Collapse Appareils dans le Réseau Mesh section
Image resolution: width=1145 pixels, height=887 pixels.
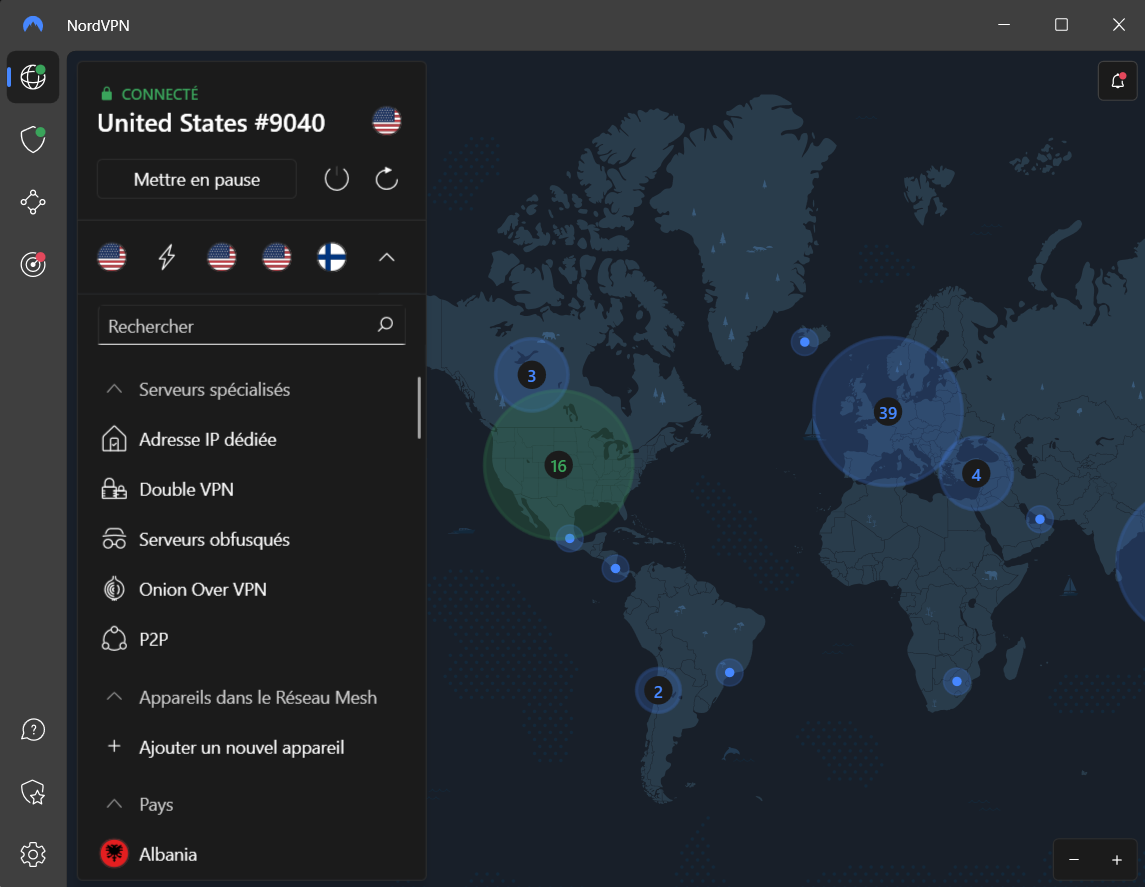pyautogui.click(x=114, y=696)
